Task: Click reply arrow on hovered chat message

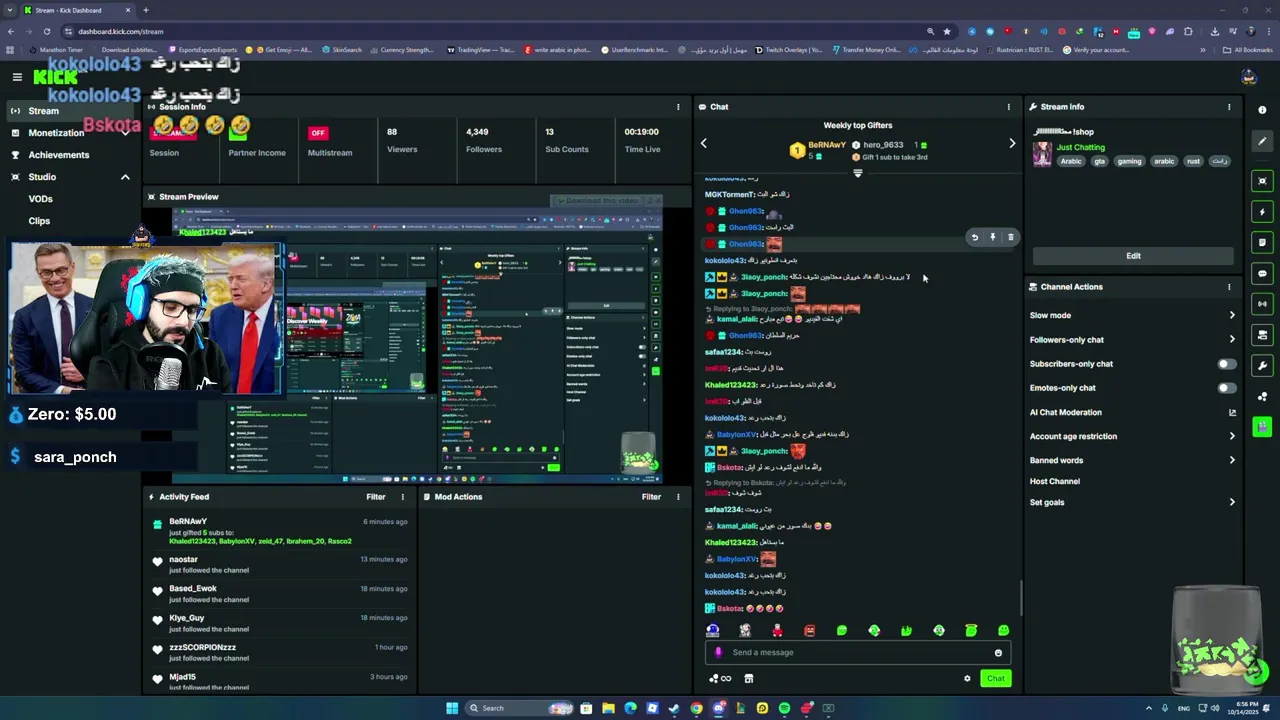Action: click(975, 238)
